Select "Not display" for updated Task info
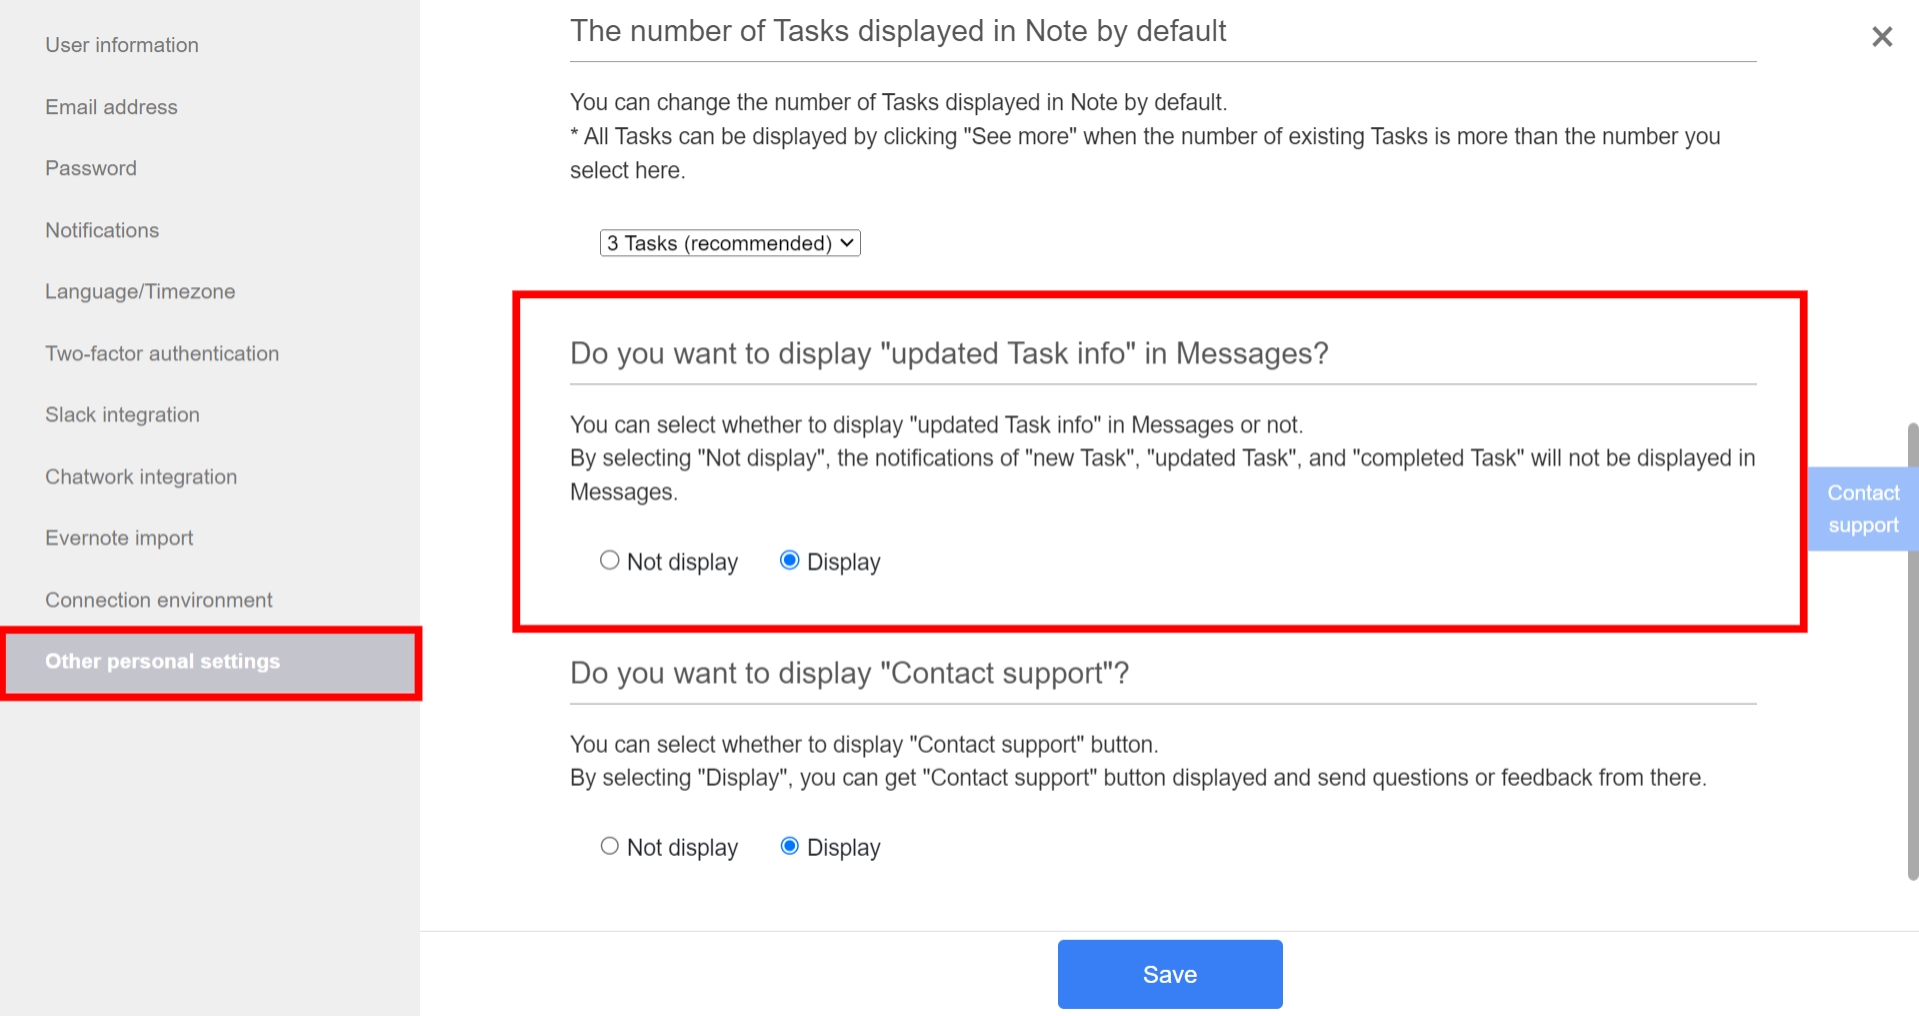 (609, 561)
